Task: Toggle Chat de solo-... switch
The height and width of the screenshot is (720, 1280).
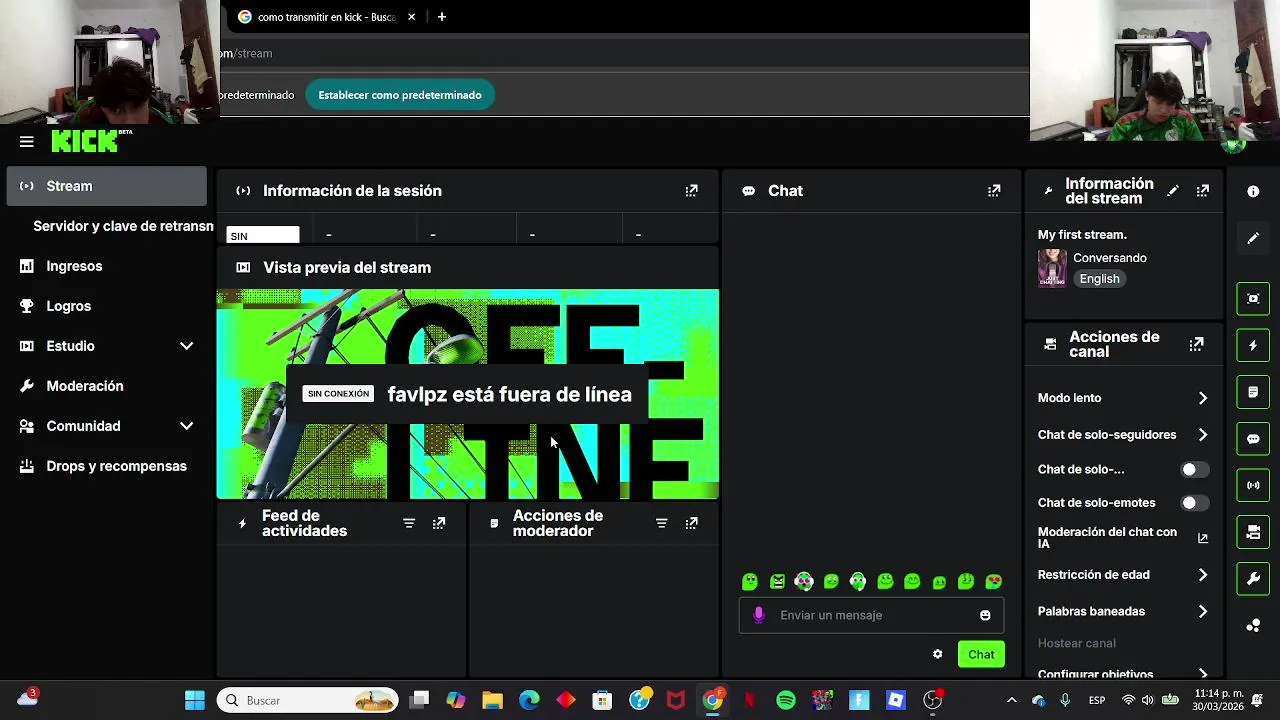Action: coord(1195,469)
